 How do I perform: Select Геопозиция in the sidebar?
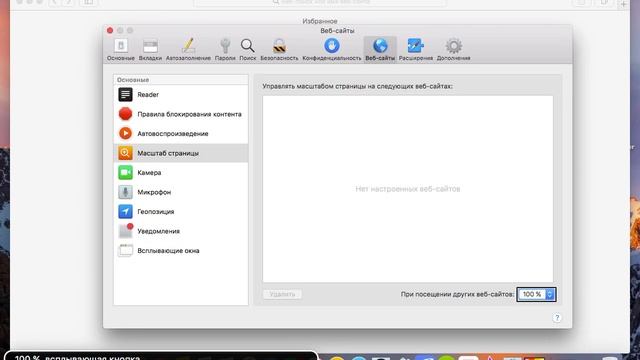click(x=181, y=212)
